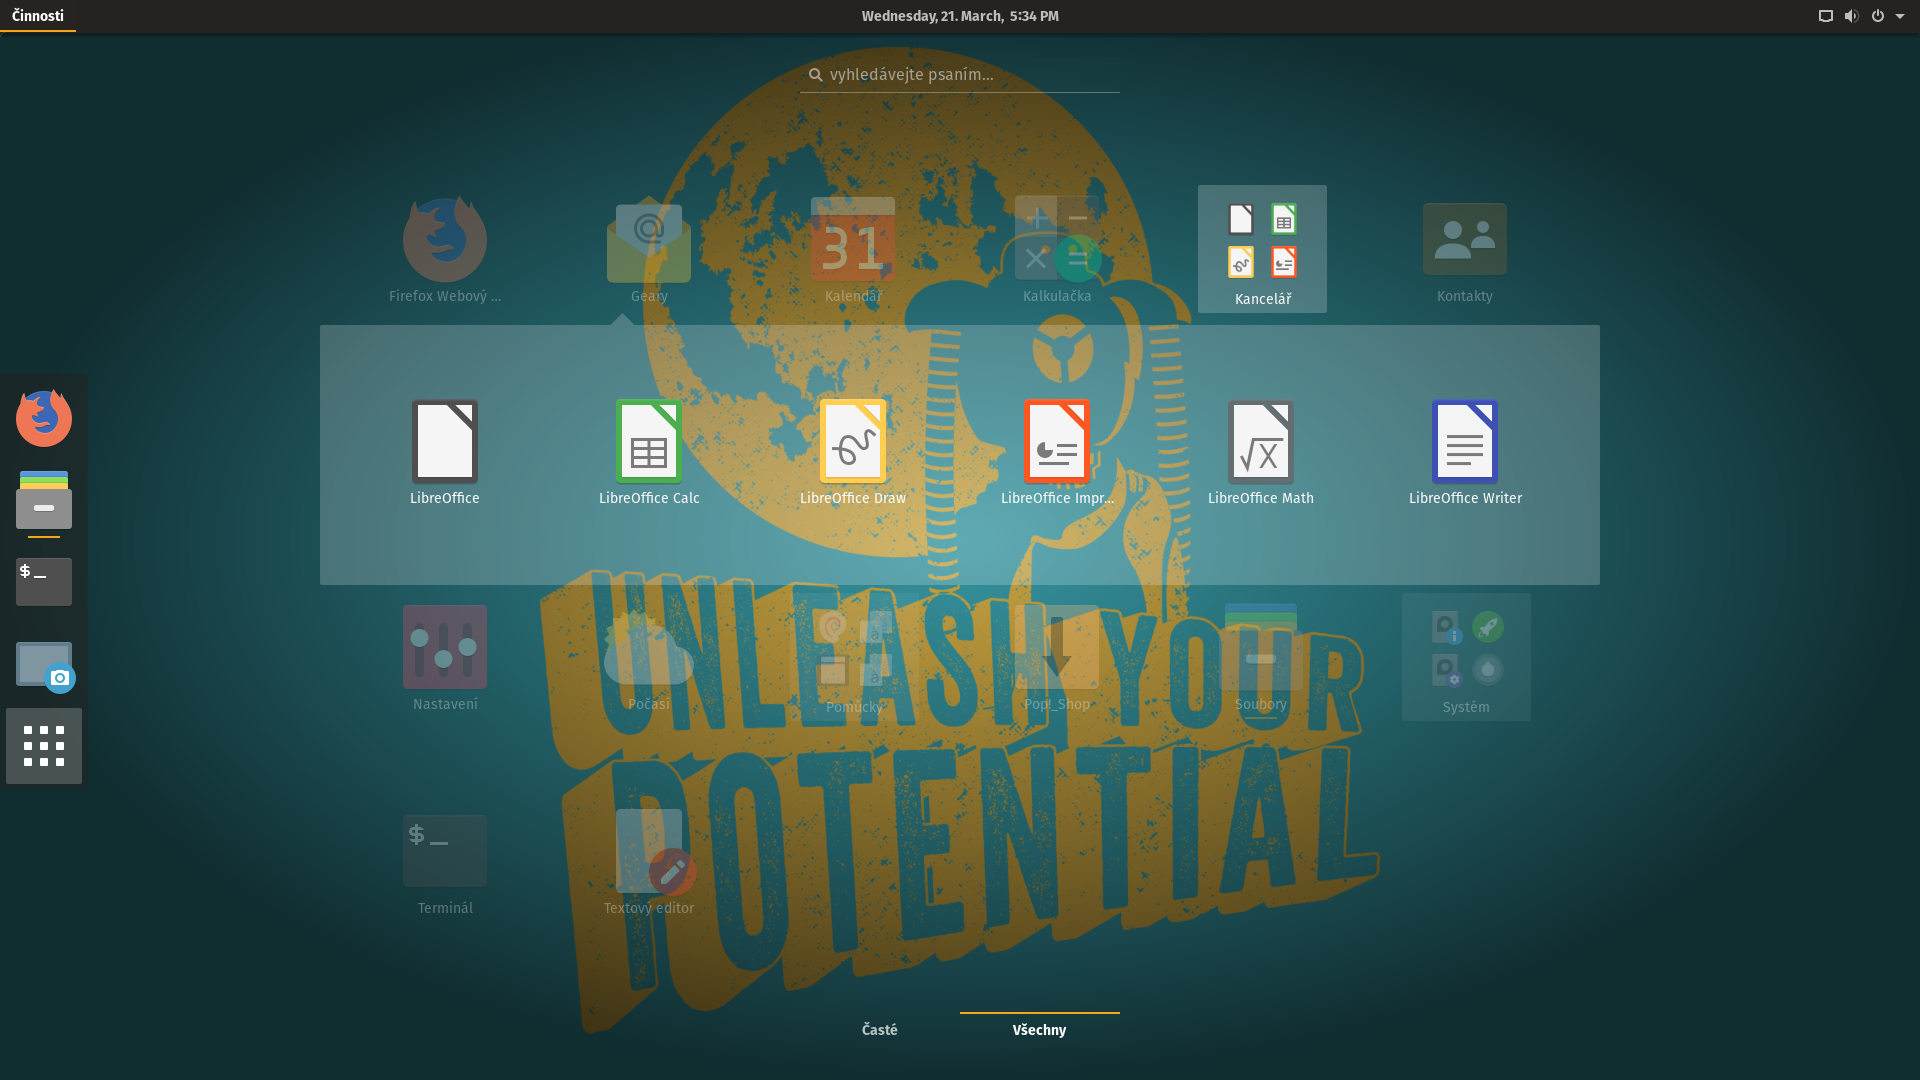Screen dimensions: 1920x1080
Task: Launch LibreOffice Math
Action: click(1261, 443)
